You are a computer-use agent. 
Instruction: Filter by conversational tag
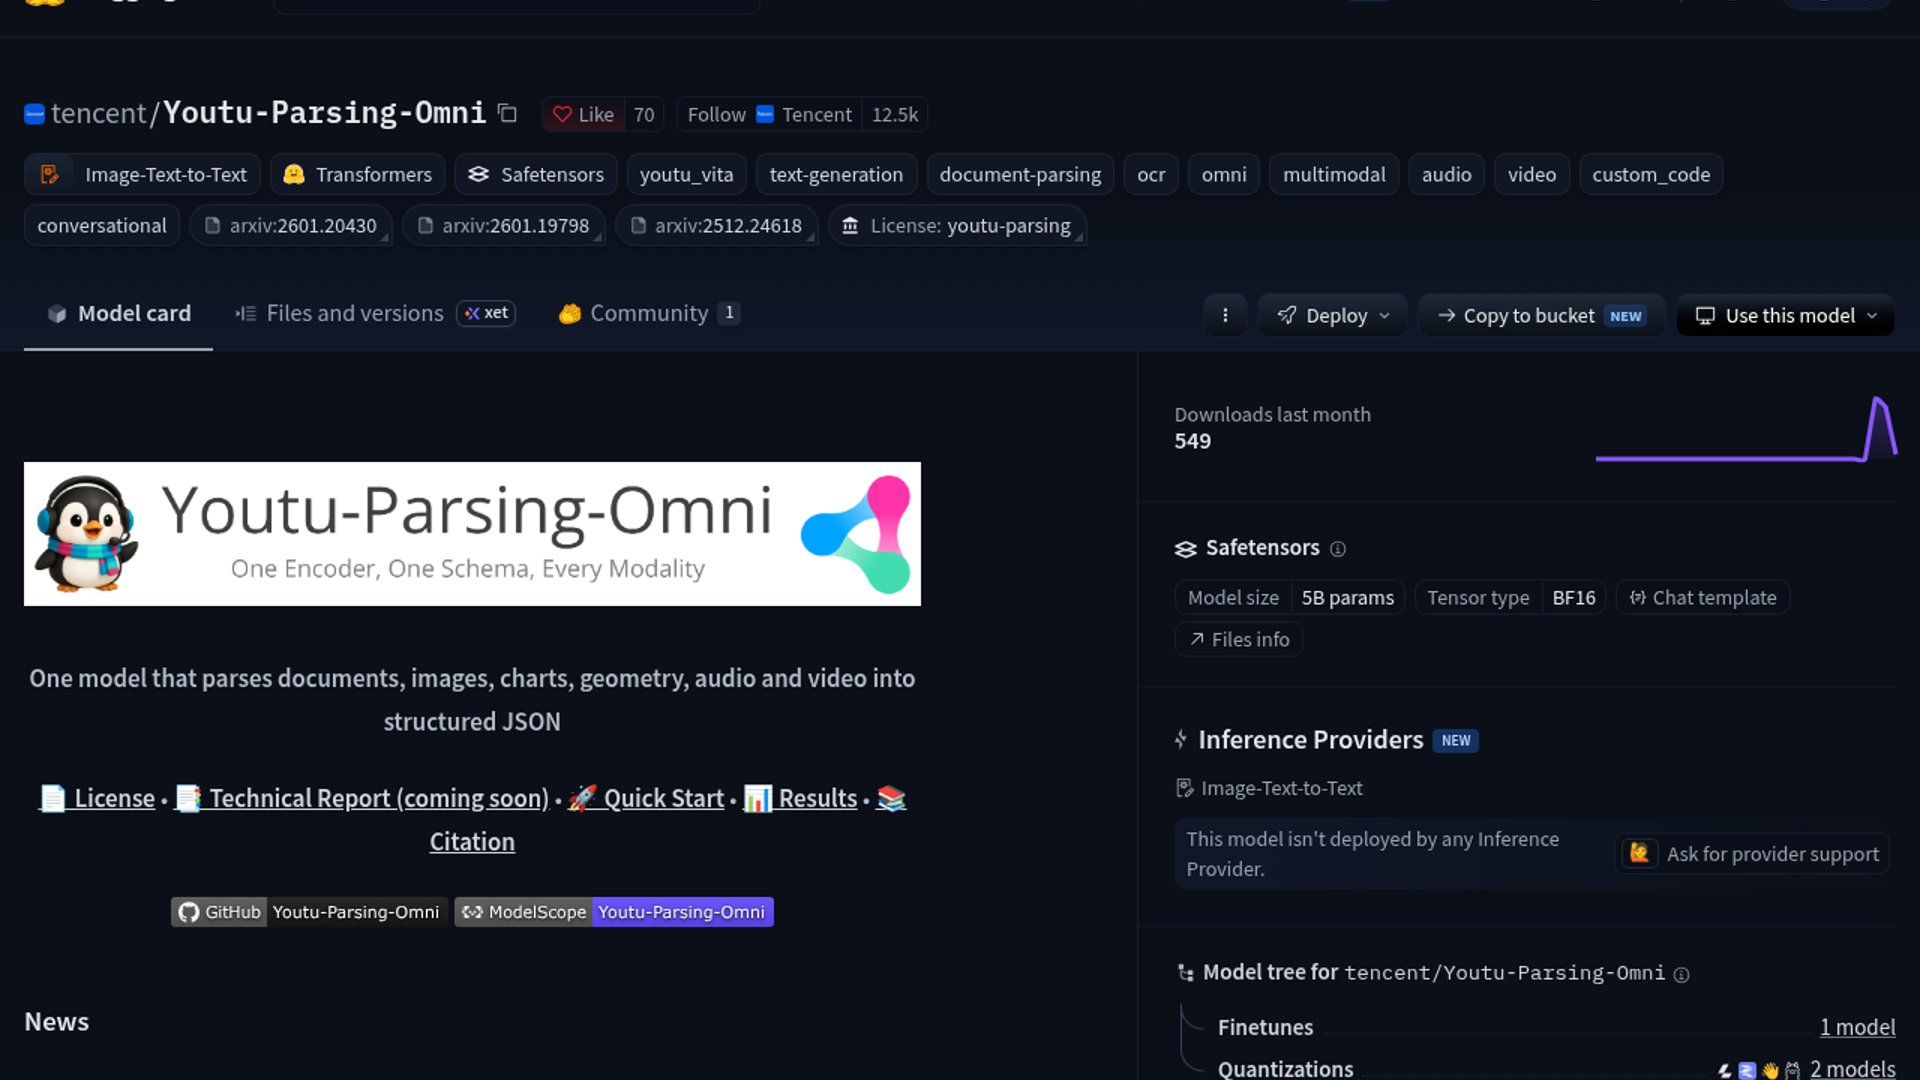102,226
